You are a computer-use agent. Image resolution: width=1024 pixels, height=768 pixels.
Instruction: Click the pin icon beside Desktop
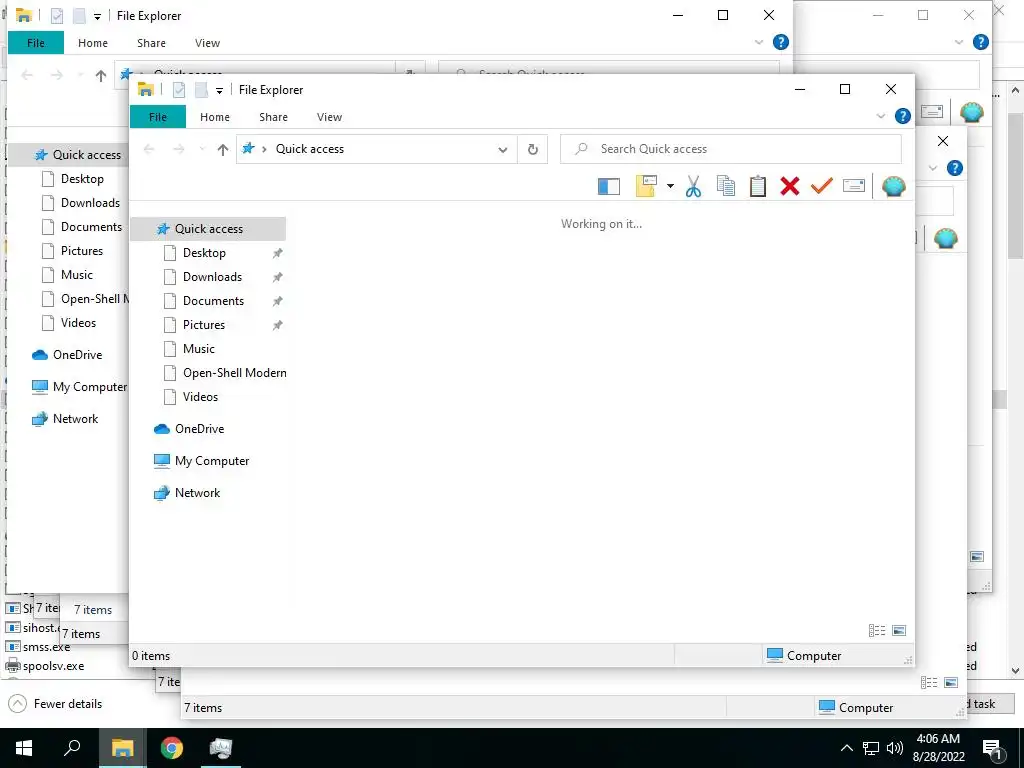tap(278, 253)
